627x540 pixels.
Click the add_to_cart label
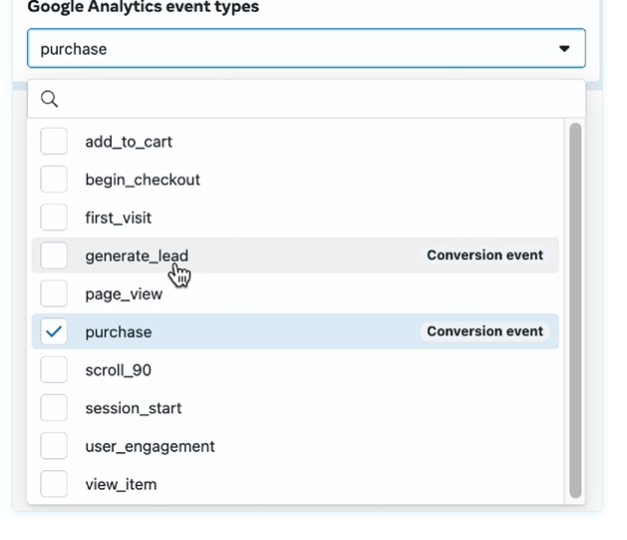click(x=129, y=142)
